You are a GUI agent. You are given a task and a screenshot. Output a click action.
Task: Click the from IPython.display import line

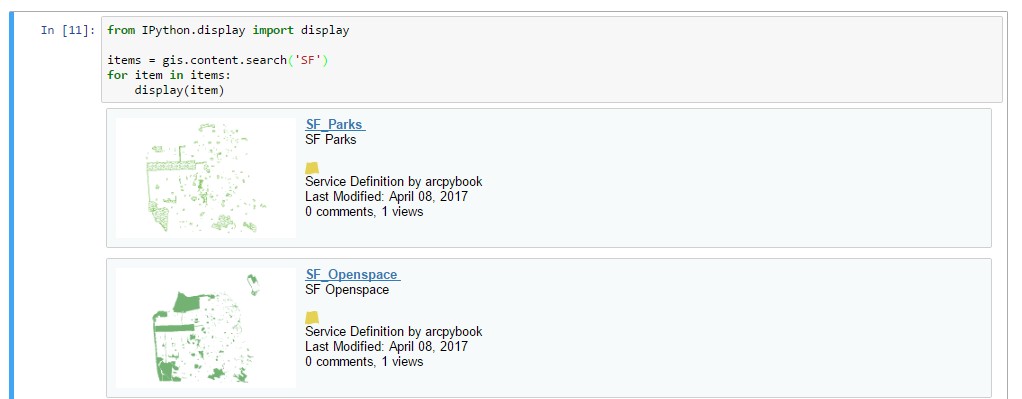[228, 30]
